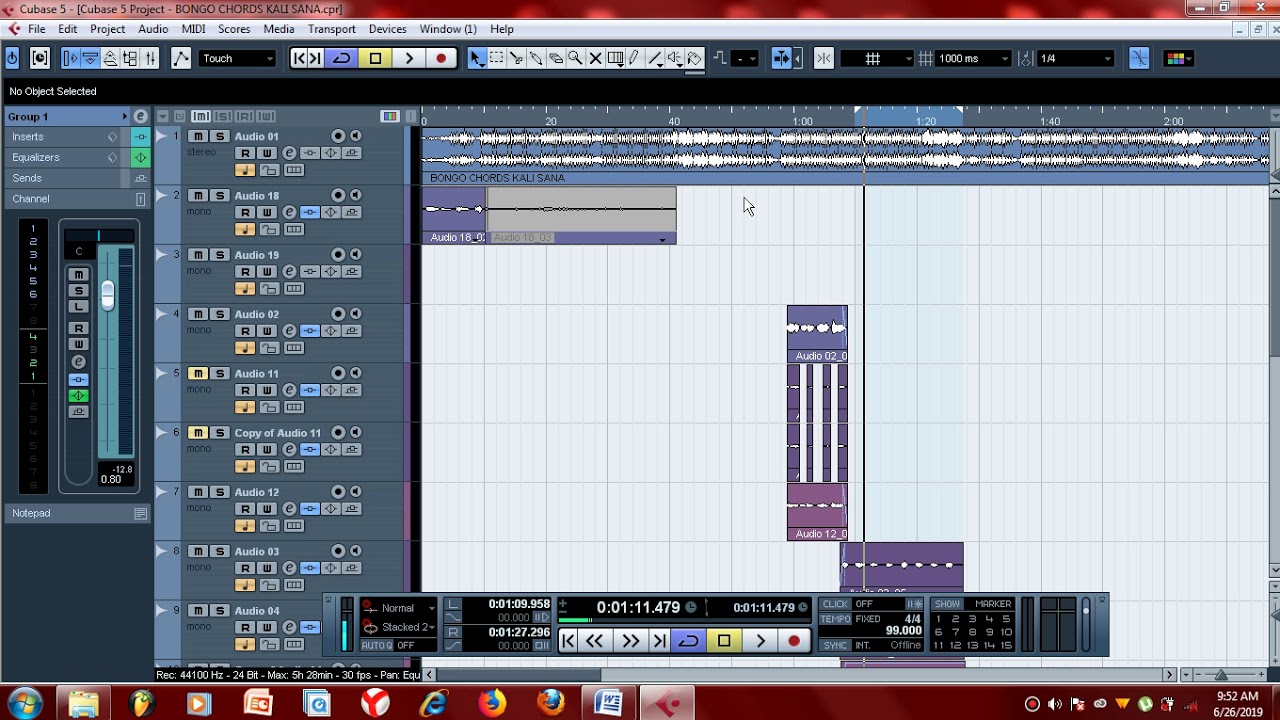Open the Audio 18 event lane dropdown arrow
The width and height of the screenshot is (1280, 720).
pyautogui.click(x=662, y=239)
